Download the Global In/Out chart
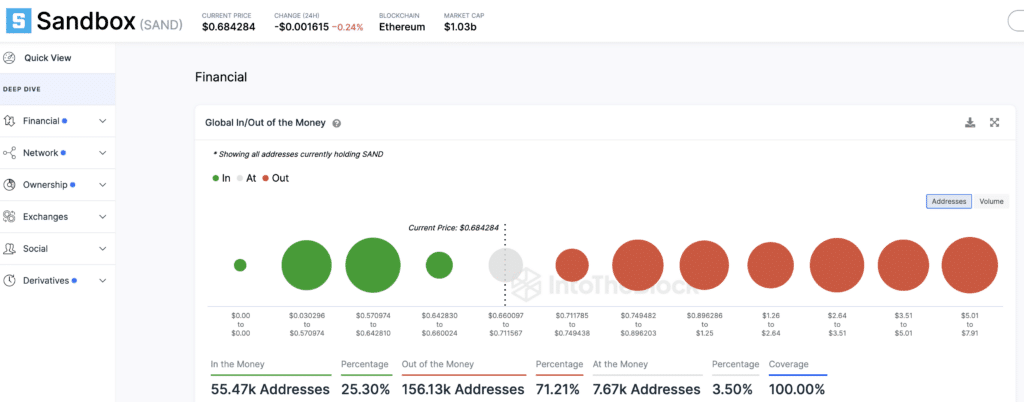The width and height of the screenshot is (1024, 402). 970,122
